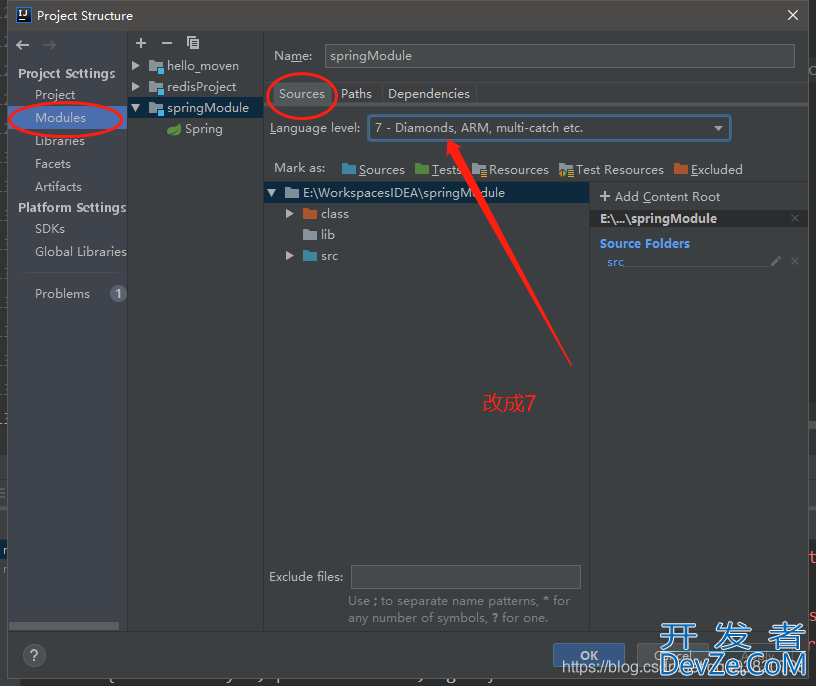This screenshot has width=816, height=686.
Task: Expand the src folder
Action: coord(290,256)
